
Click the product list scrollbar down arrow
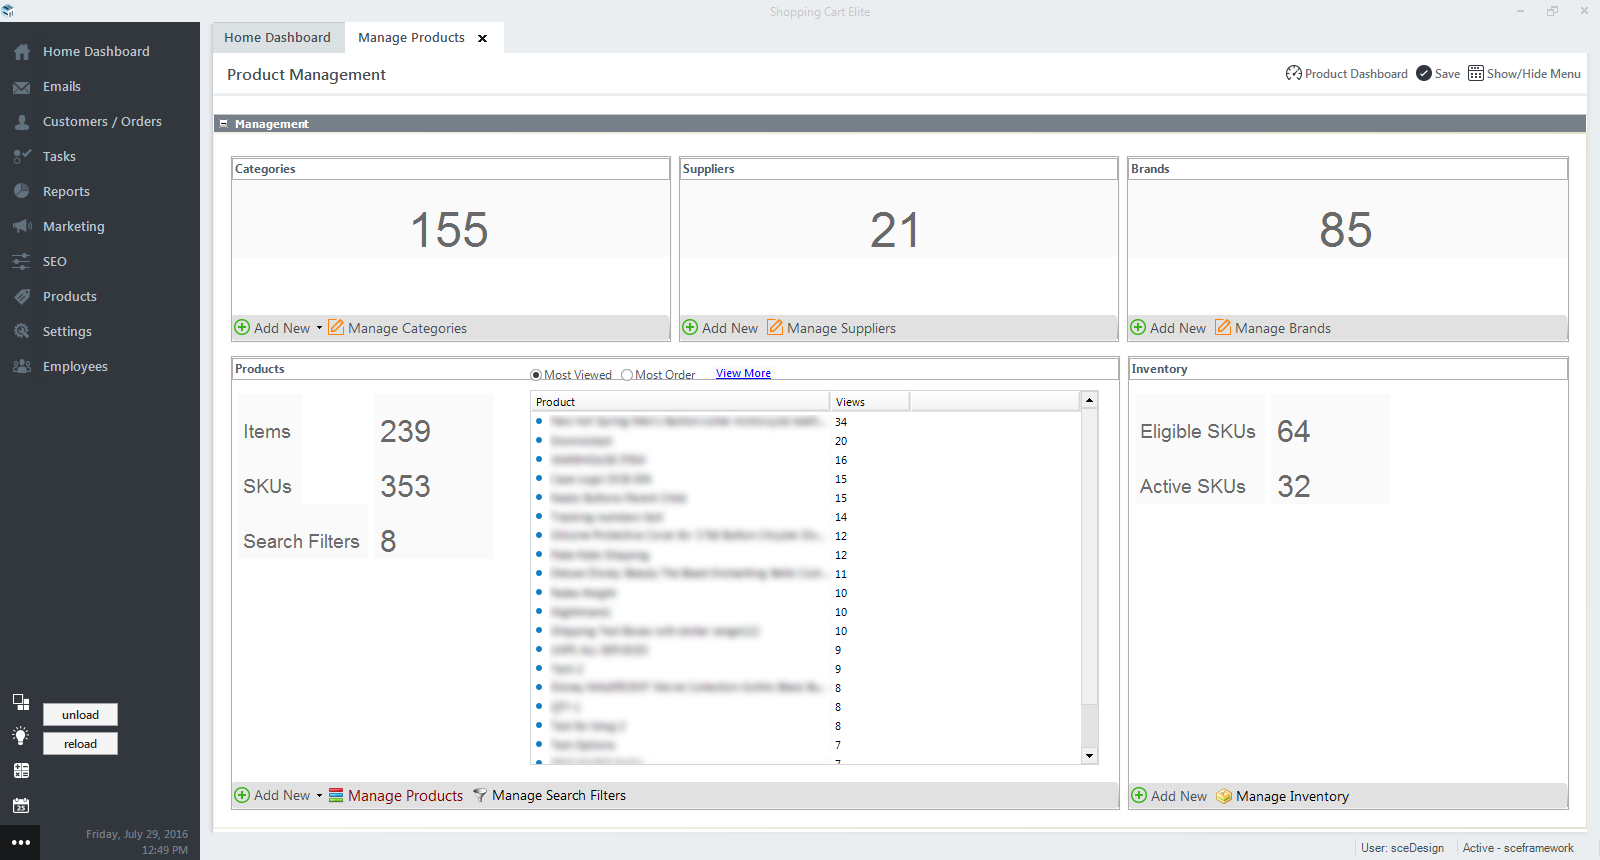click(1089, 756)
